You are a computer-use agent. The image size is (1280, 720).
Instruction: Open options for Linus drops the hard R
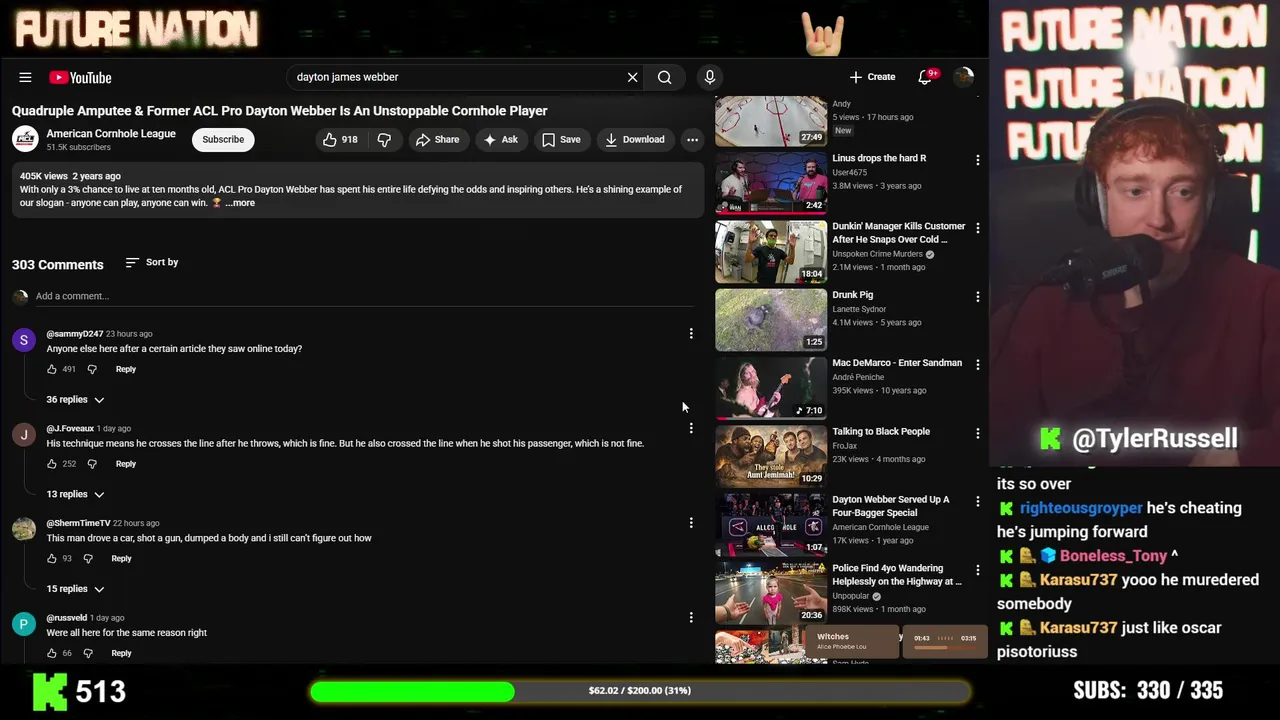[978, 160]
